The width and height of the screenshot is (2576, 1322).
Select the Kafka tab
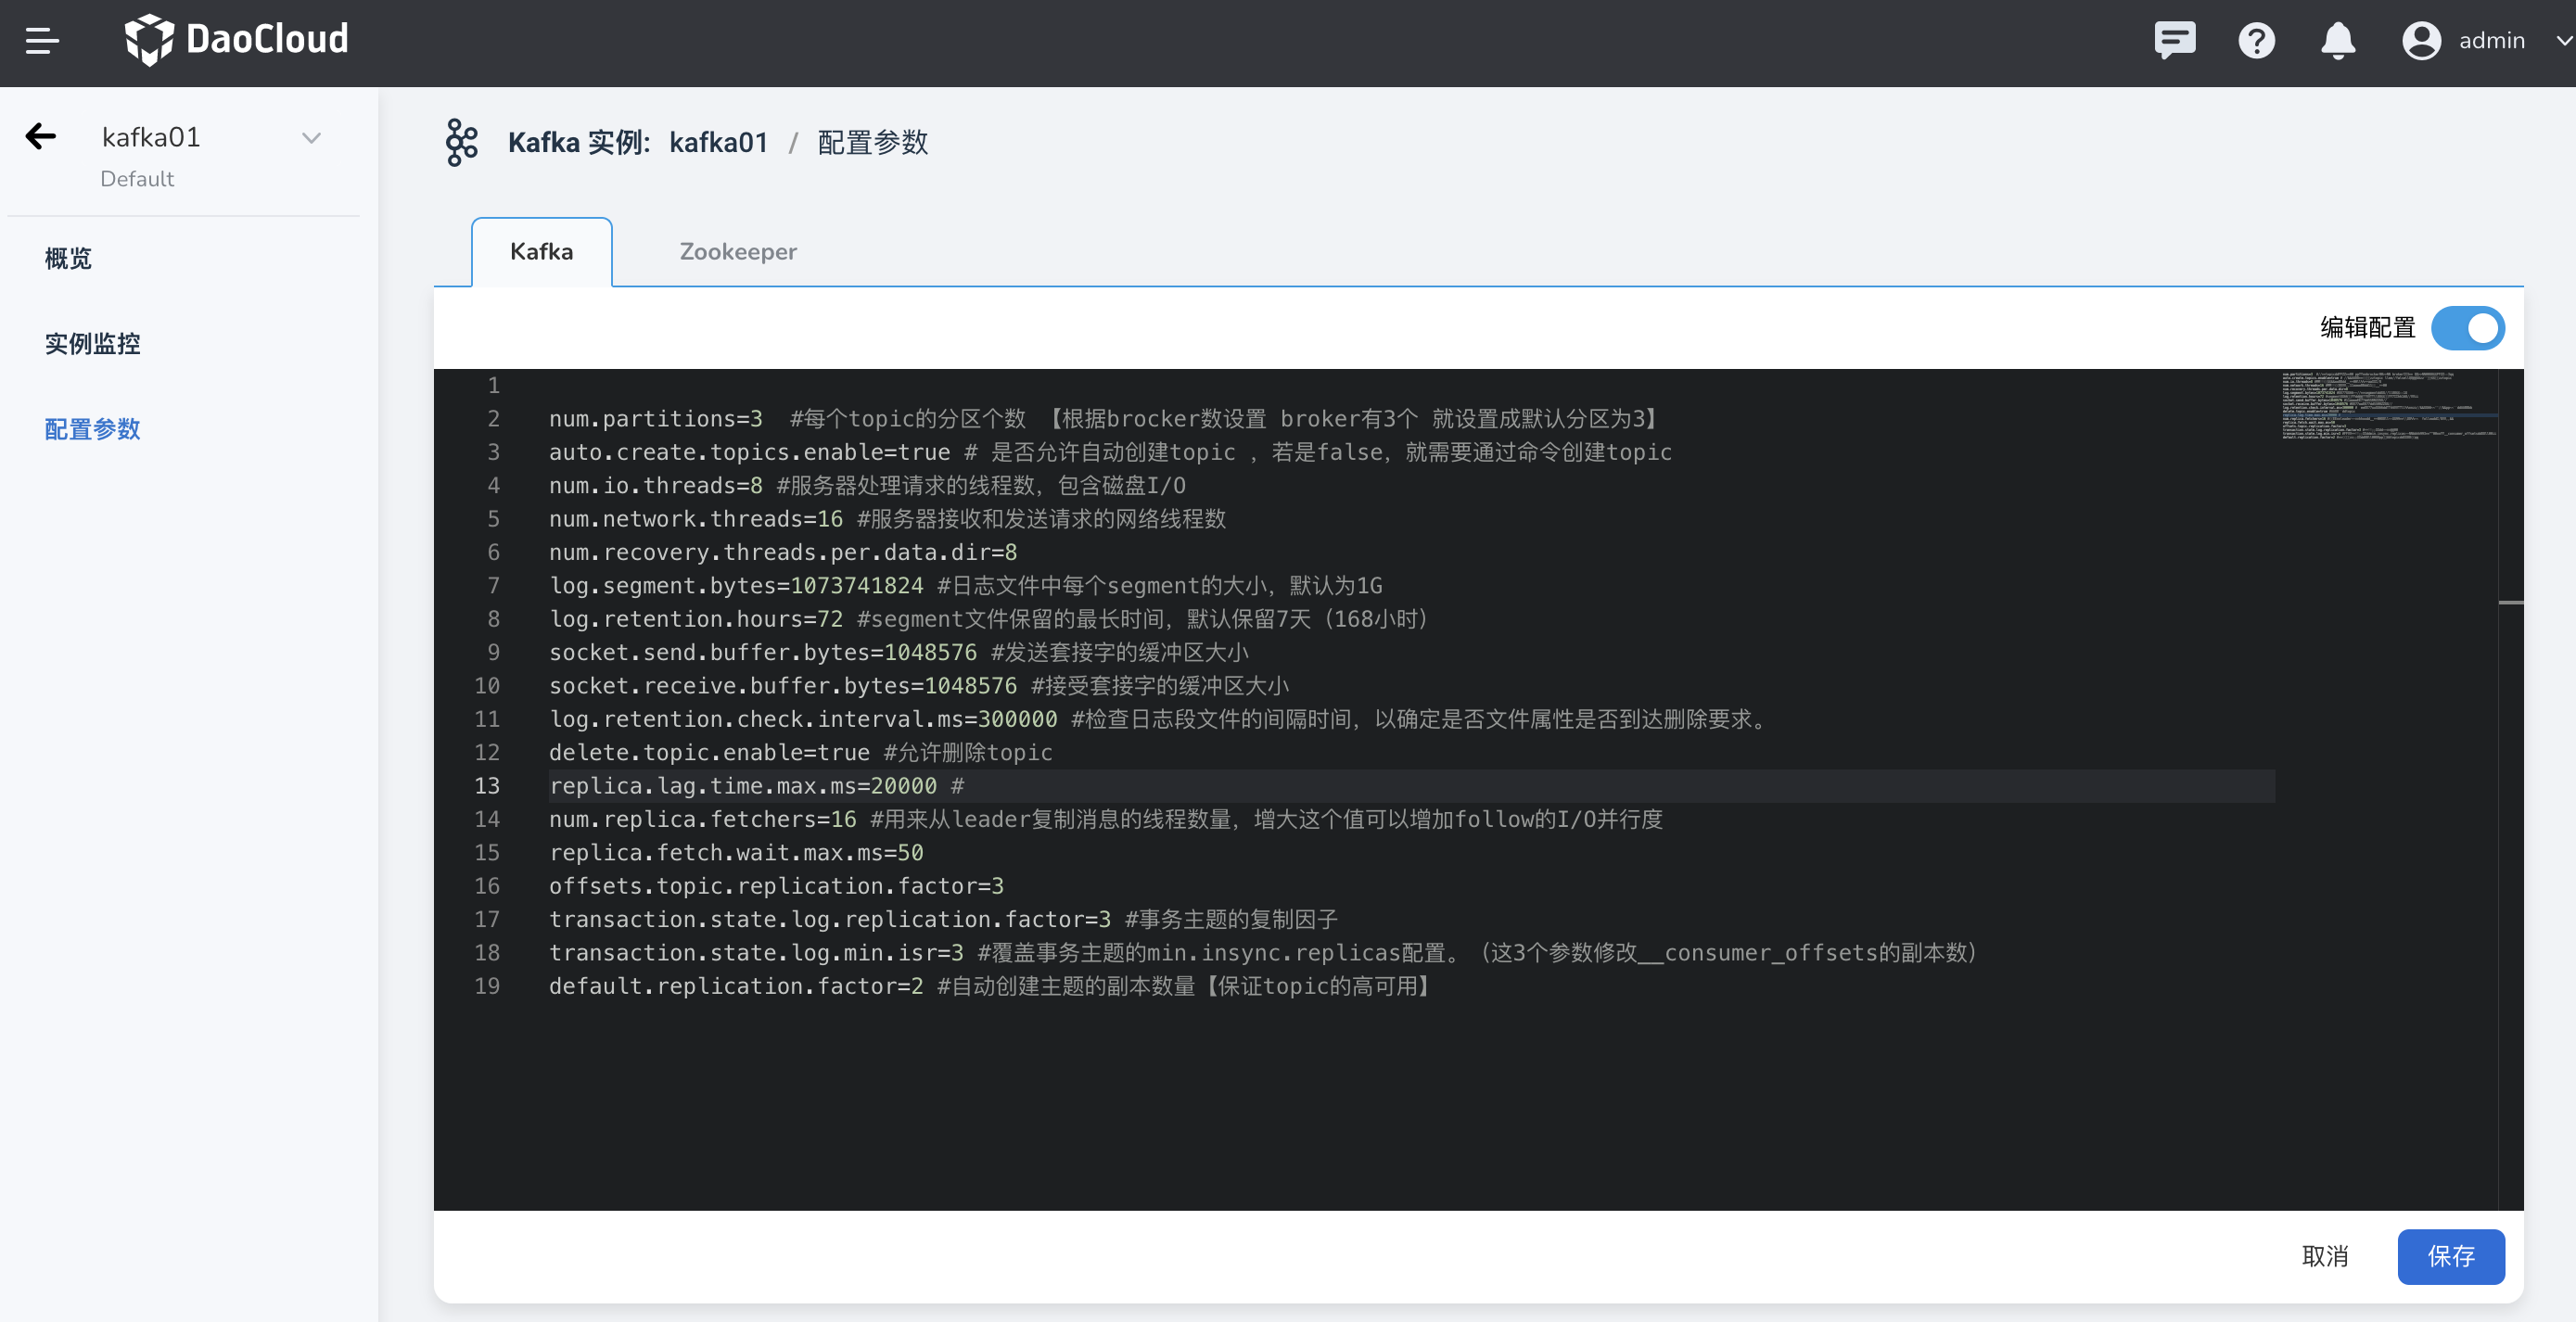click(541, 251)
